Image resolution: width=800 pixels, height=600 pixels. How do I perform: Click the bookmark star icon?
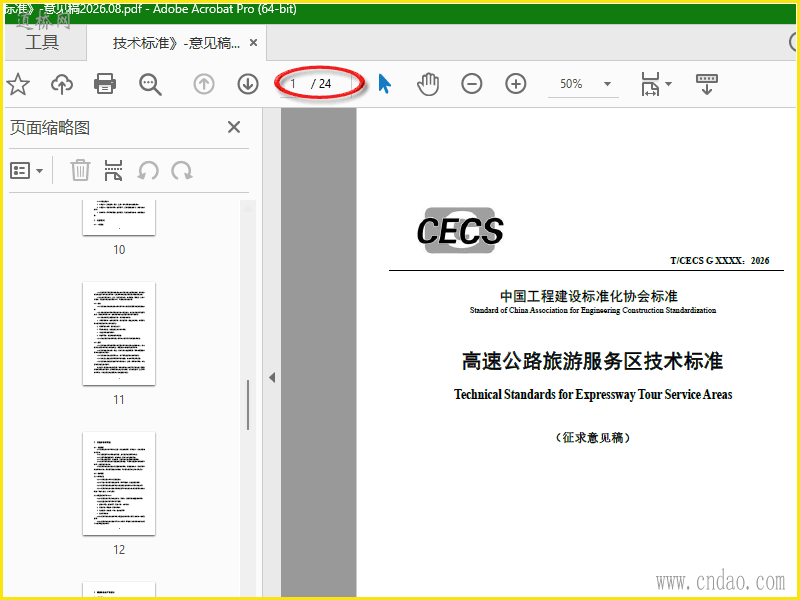click(x=18, y=84)
